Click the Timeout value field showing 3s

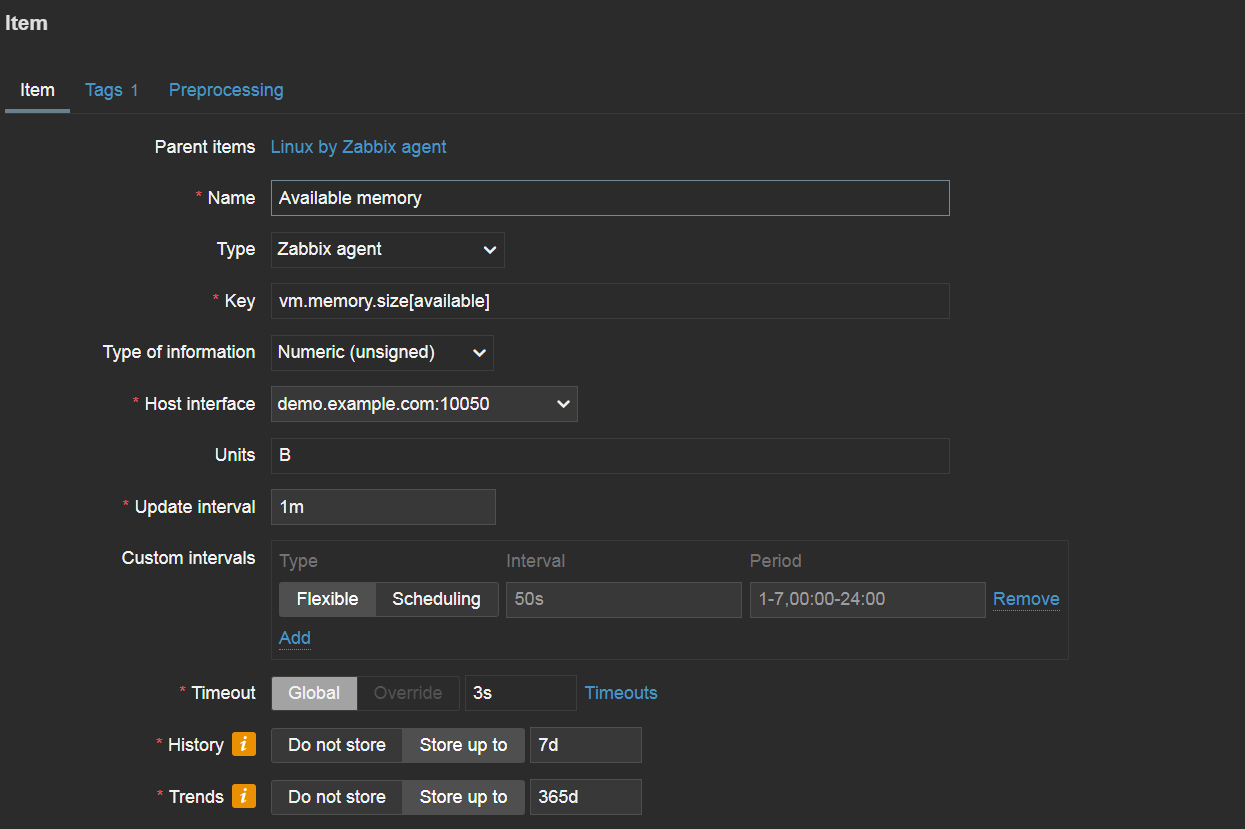521,693
